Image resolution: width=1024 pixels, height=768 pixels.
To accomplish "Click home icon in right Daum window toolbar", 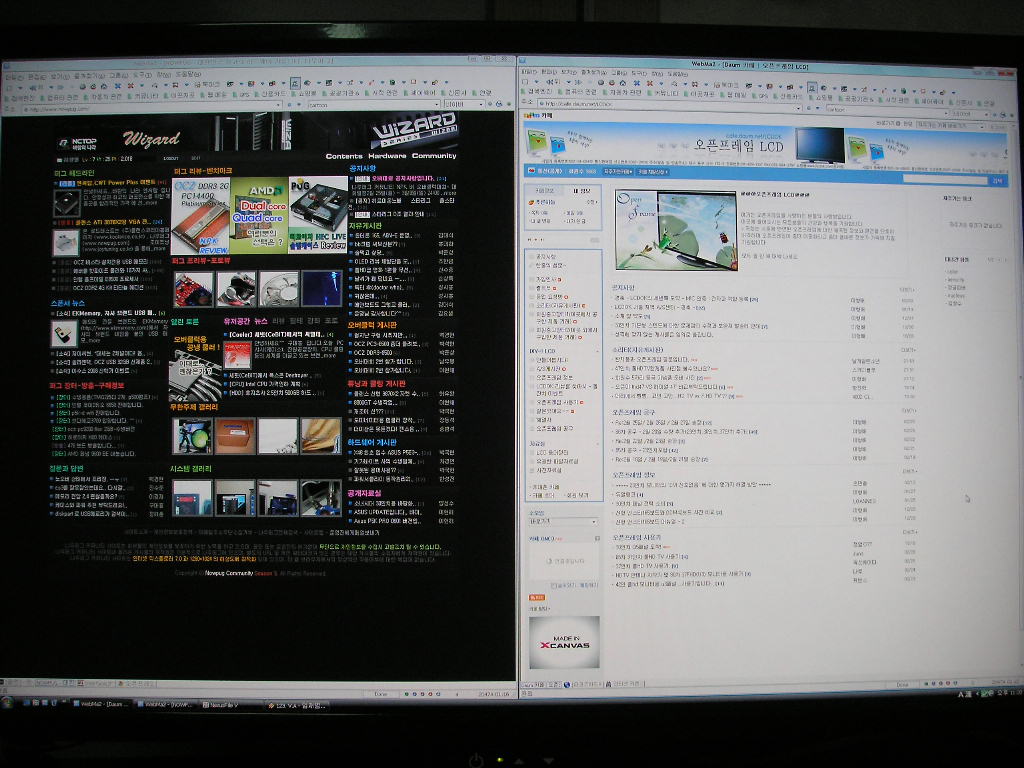I will [622, 83].
